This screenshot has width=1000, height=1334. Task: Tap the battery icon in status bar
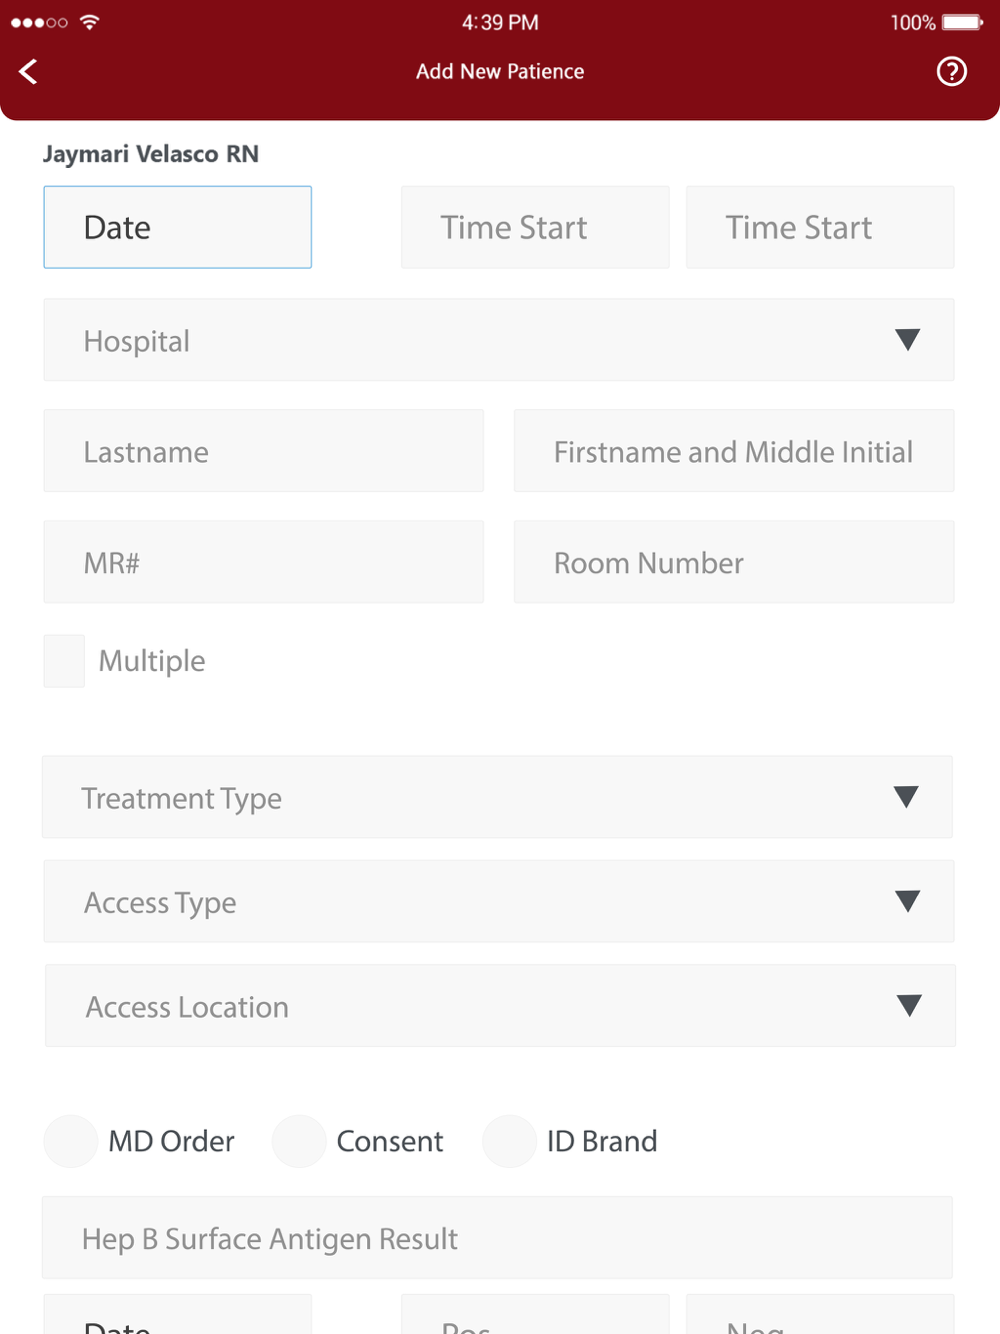pyautogui.click(x=963, y=22)
